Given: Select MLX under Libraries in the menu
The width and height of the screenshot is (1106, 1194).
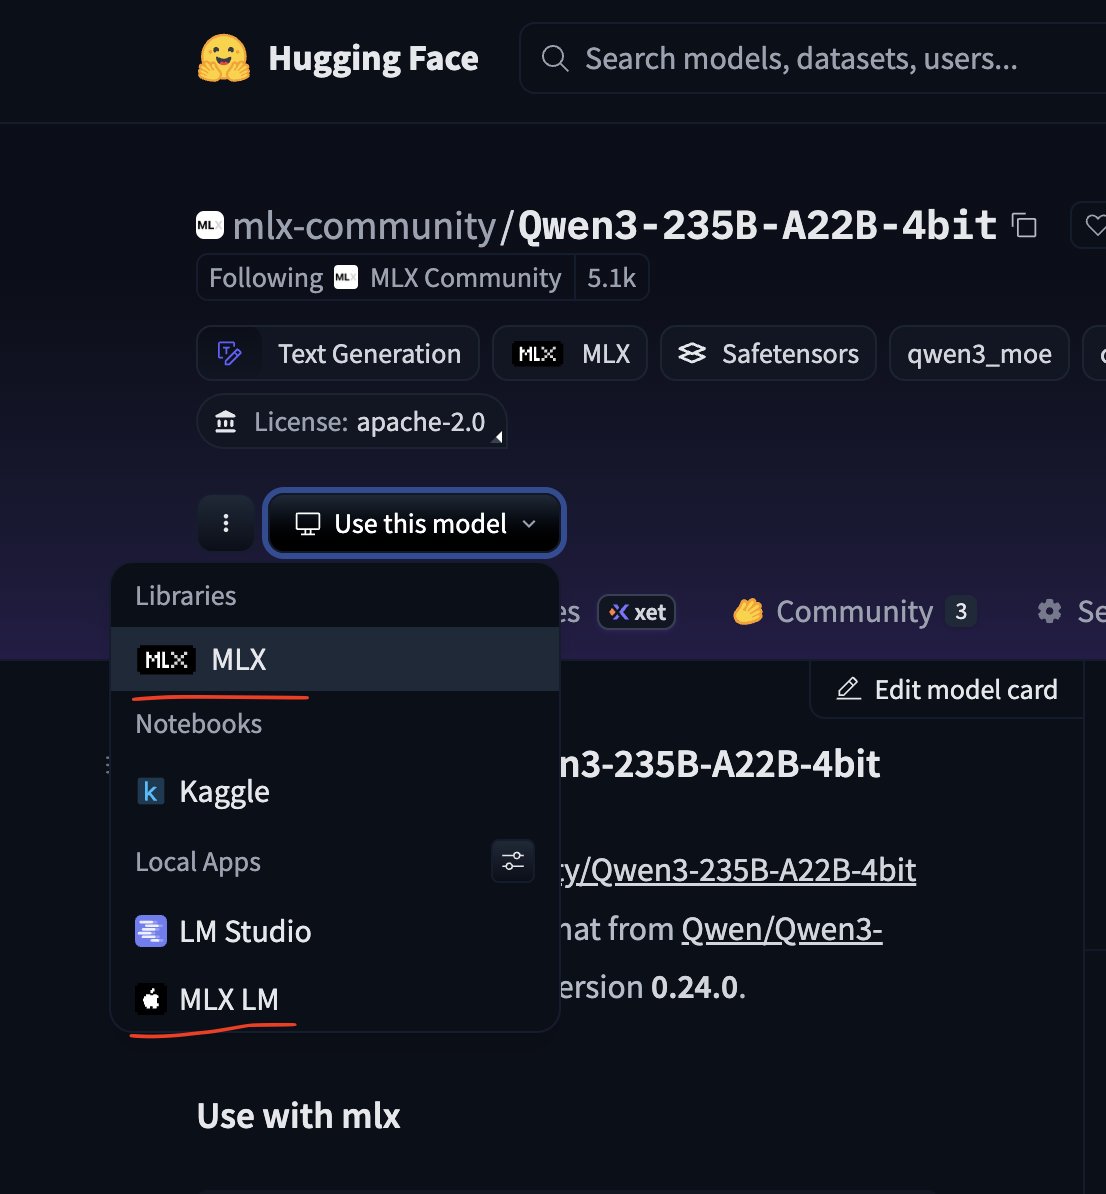Looking at the screenshot, I should 237,659.
